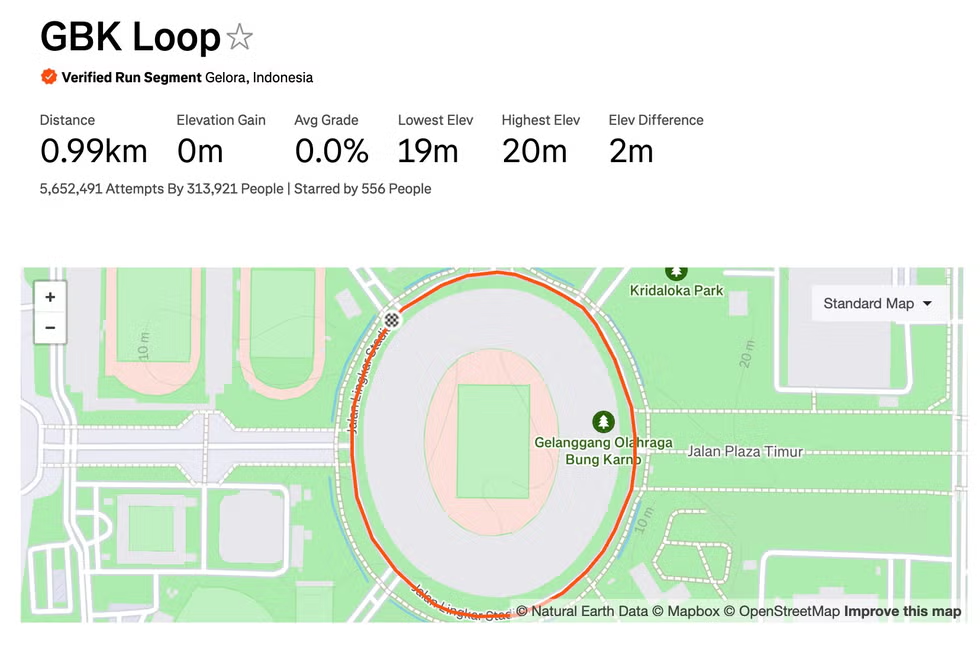980x645 pixels.
Task: Zoom in on the map
Action: (50, 297)
